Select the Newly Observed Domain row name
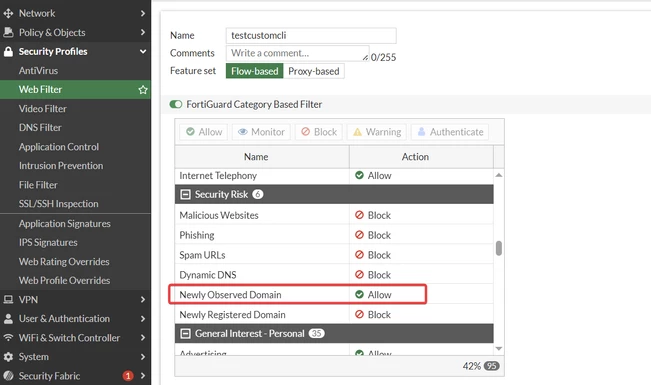Image resolution: width=651 pixels, height=385 pixels. click(x=230, y=295)
